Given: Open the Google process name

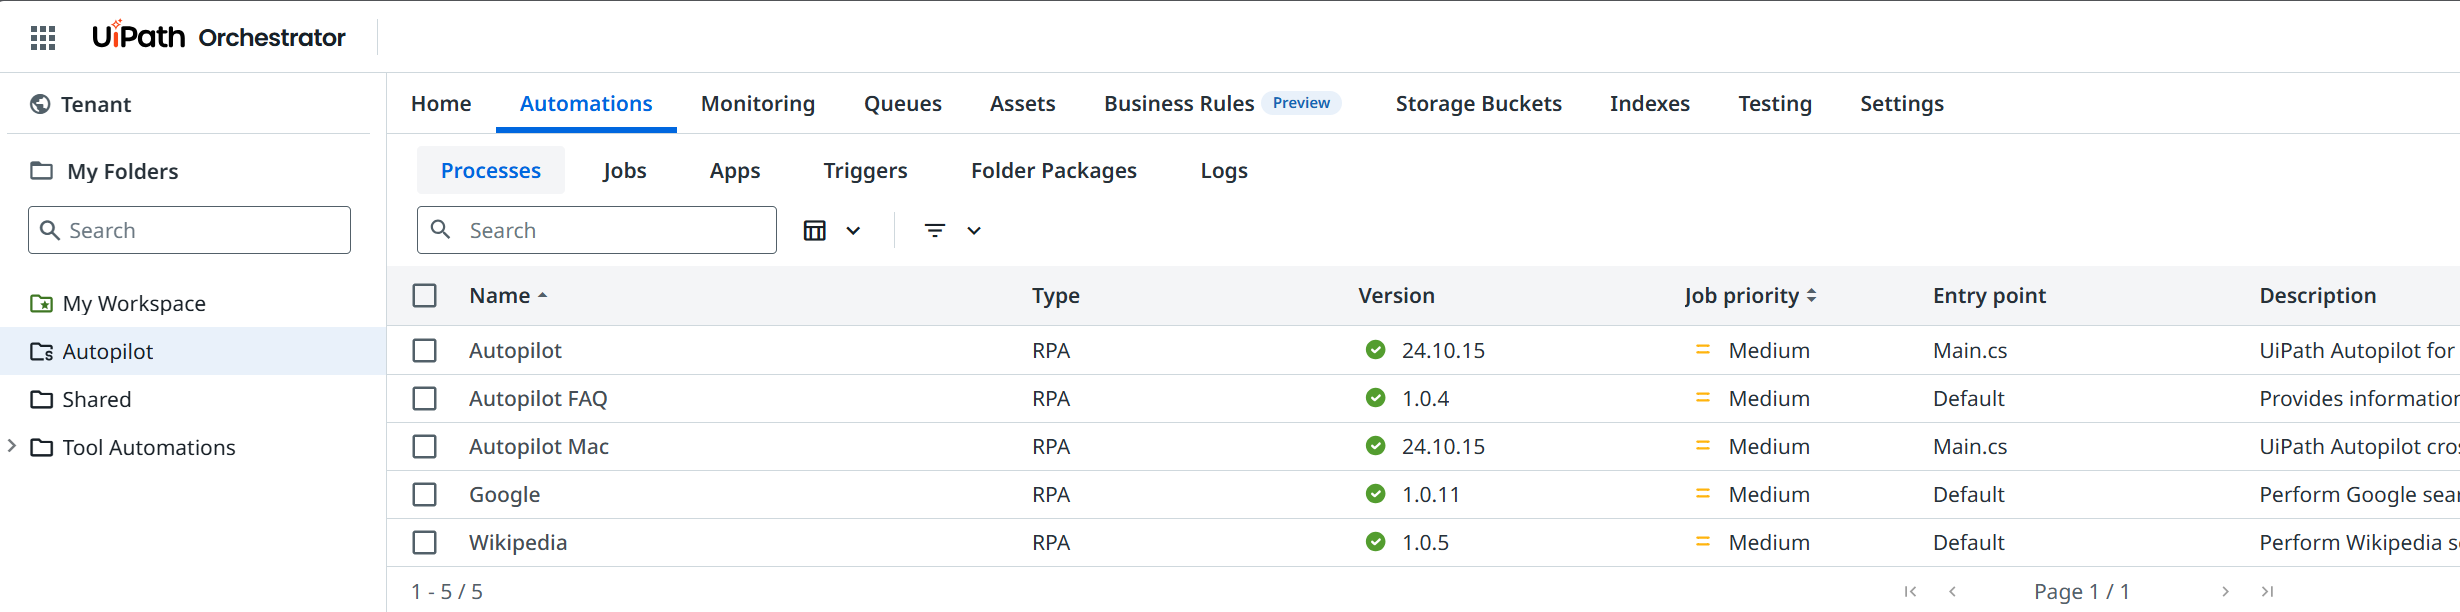Looking at the screenshot, I should pos(504,494).
